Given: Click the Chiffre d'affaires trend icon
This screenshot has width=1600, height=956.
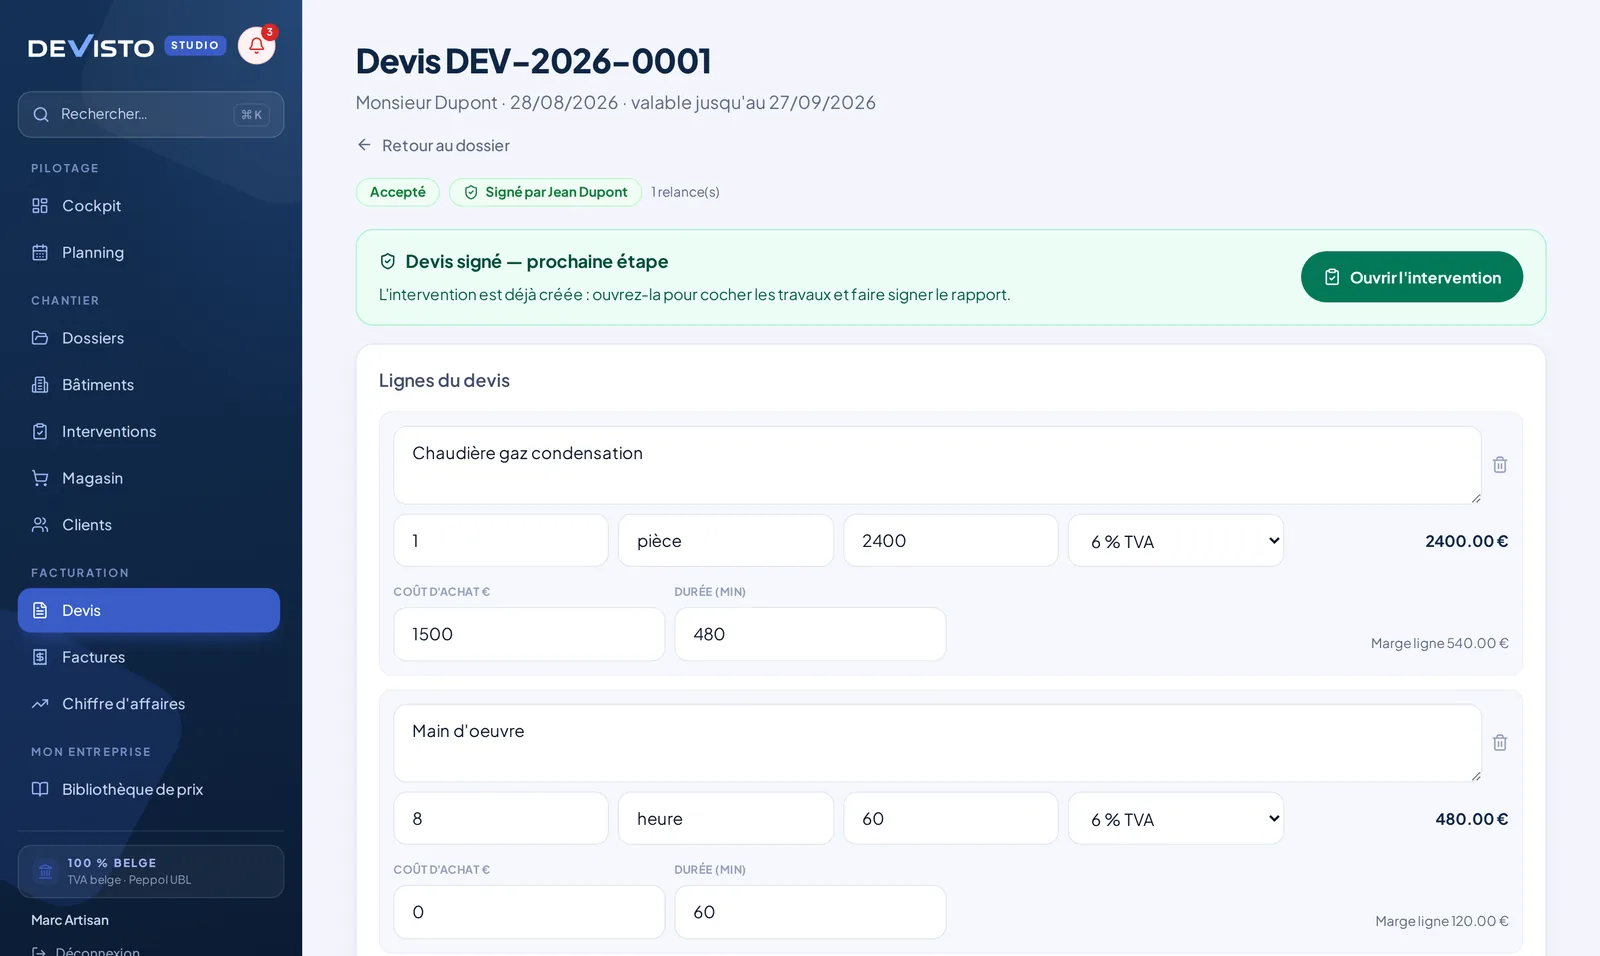Looking at the screenshot, I should tap(40, 704).
